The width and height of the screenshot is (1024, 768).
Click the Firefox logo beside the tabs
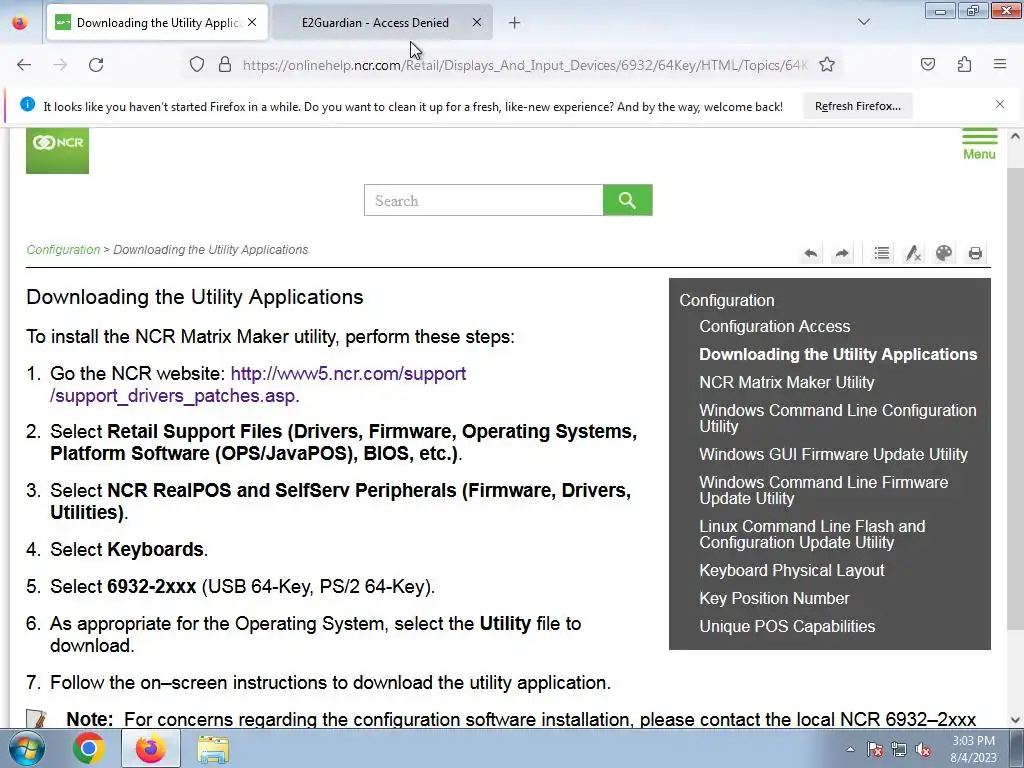pyautogui.click(x=20, y=22)
